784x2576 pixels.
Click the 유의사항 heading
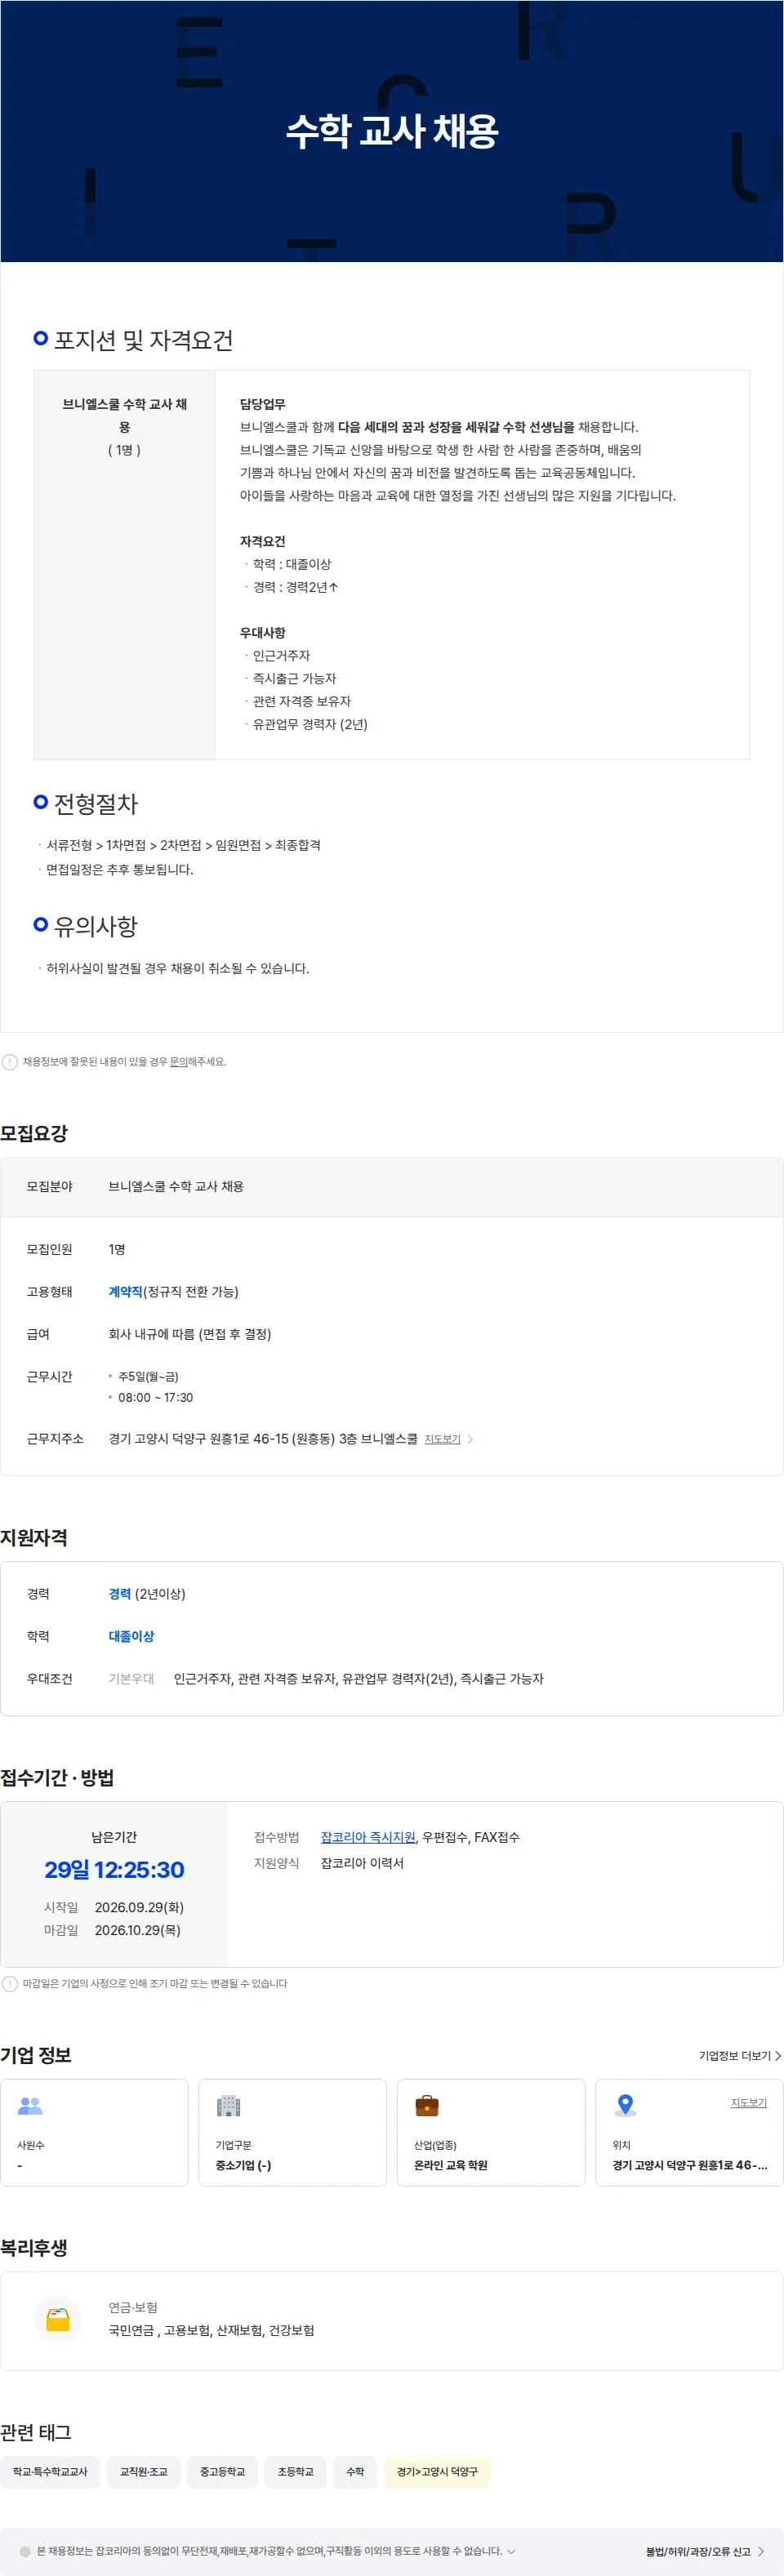click(96, 926)
